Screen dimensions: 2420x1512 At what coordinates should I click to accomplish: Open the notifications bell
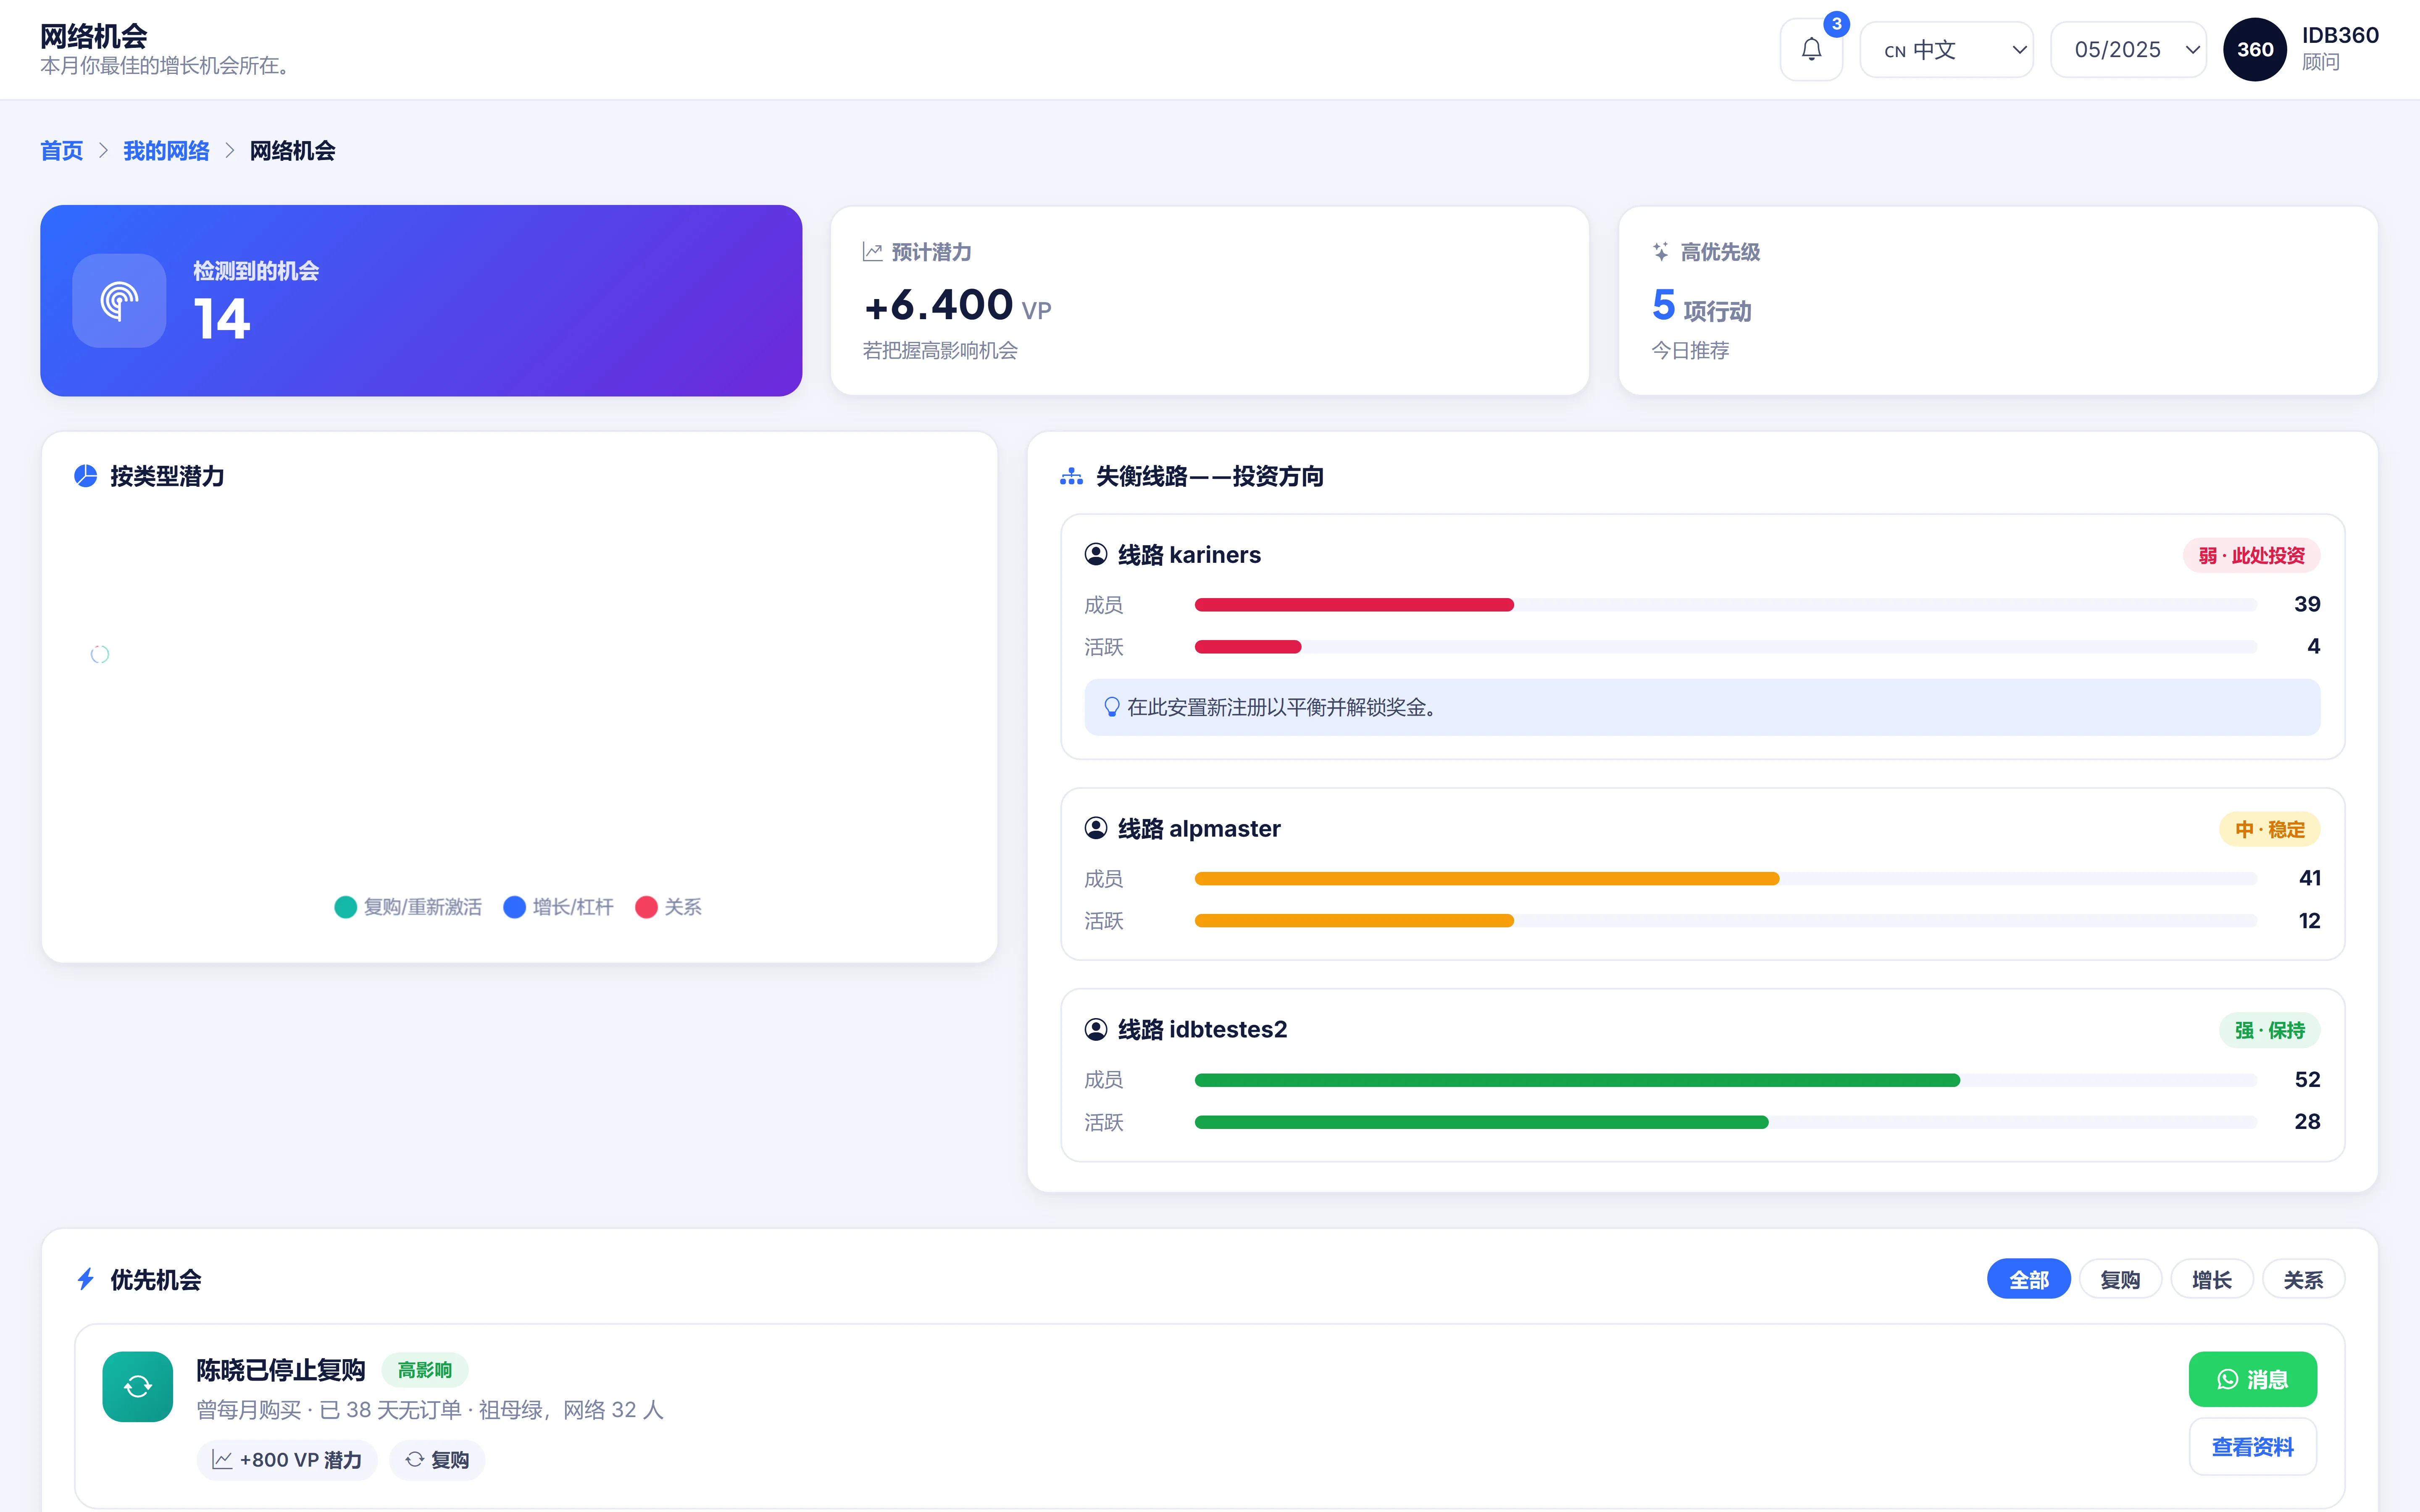pos(1811,50)
